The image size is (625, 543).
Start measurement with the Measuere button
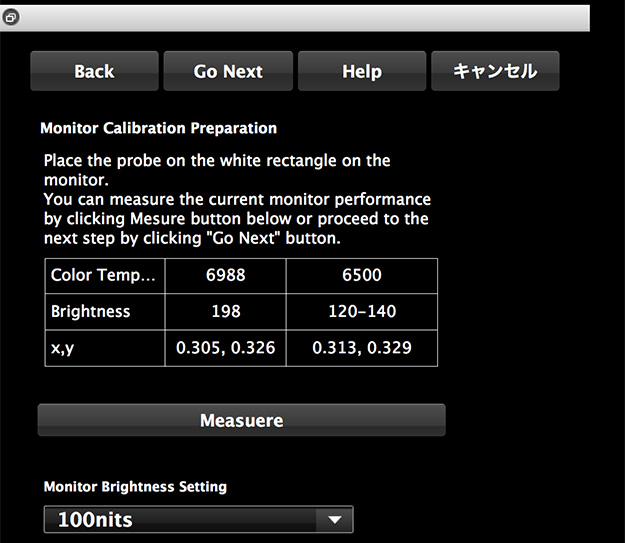click(x=241, y=421)
